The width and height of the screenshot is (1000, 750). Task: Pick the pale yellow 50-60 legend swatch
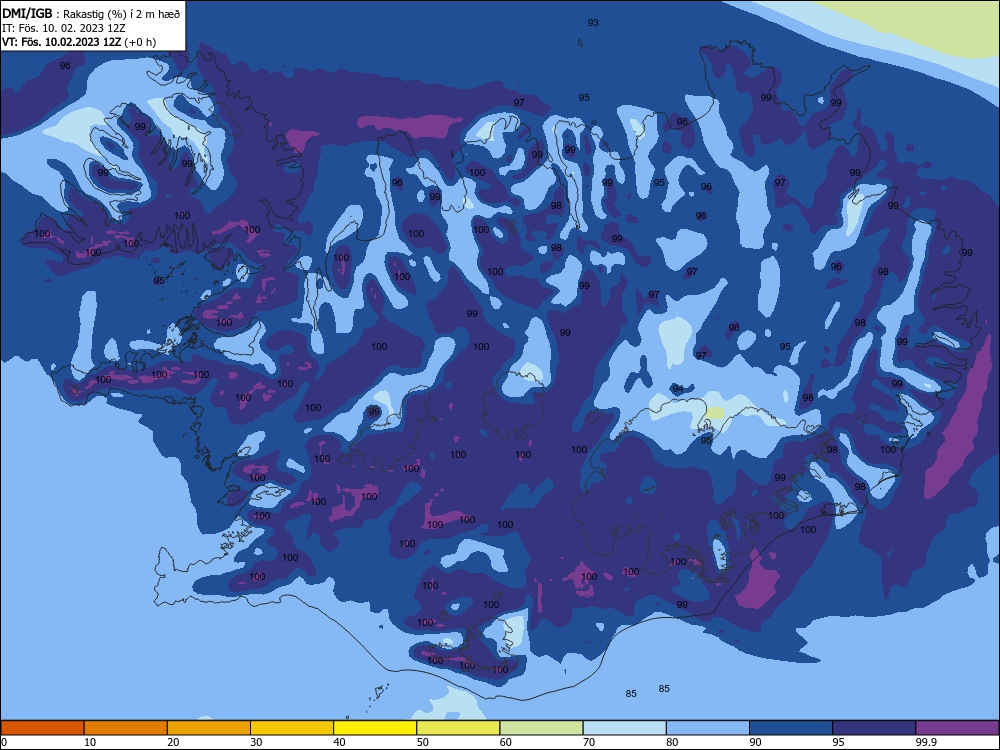[459, 728]
